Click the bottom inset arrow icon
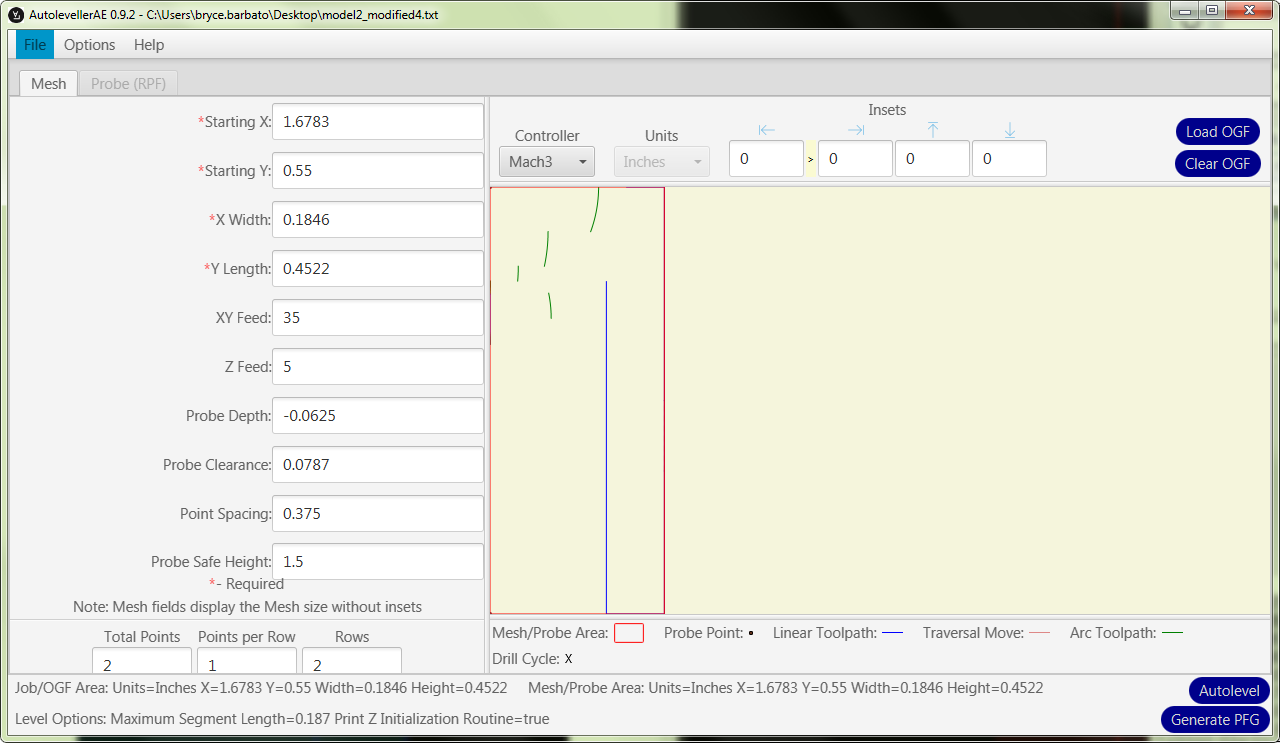 coord(1010,130)
